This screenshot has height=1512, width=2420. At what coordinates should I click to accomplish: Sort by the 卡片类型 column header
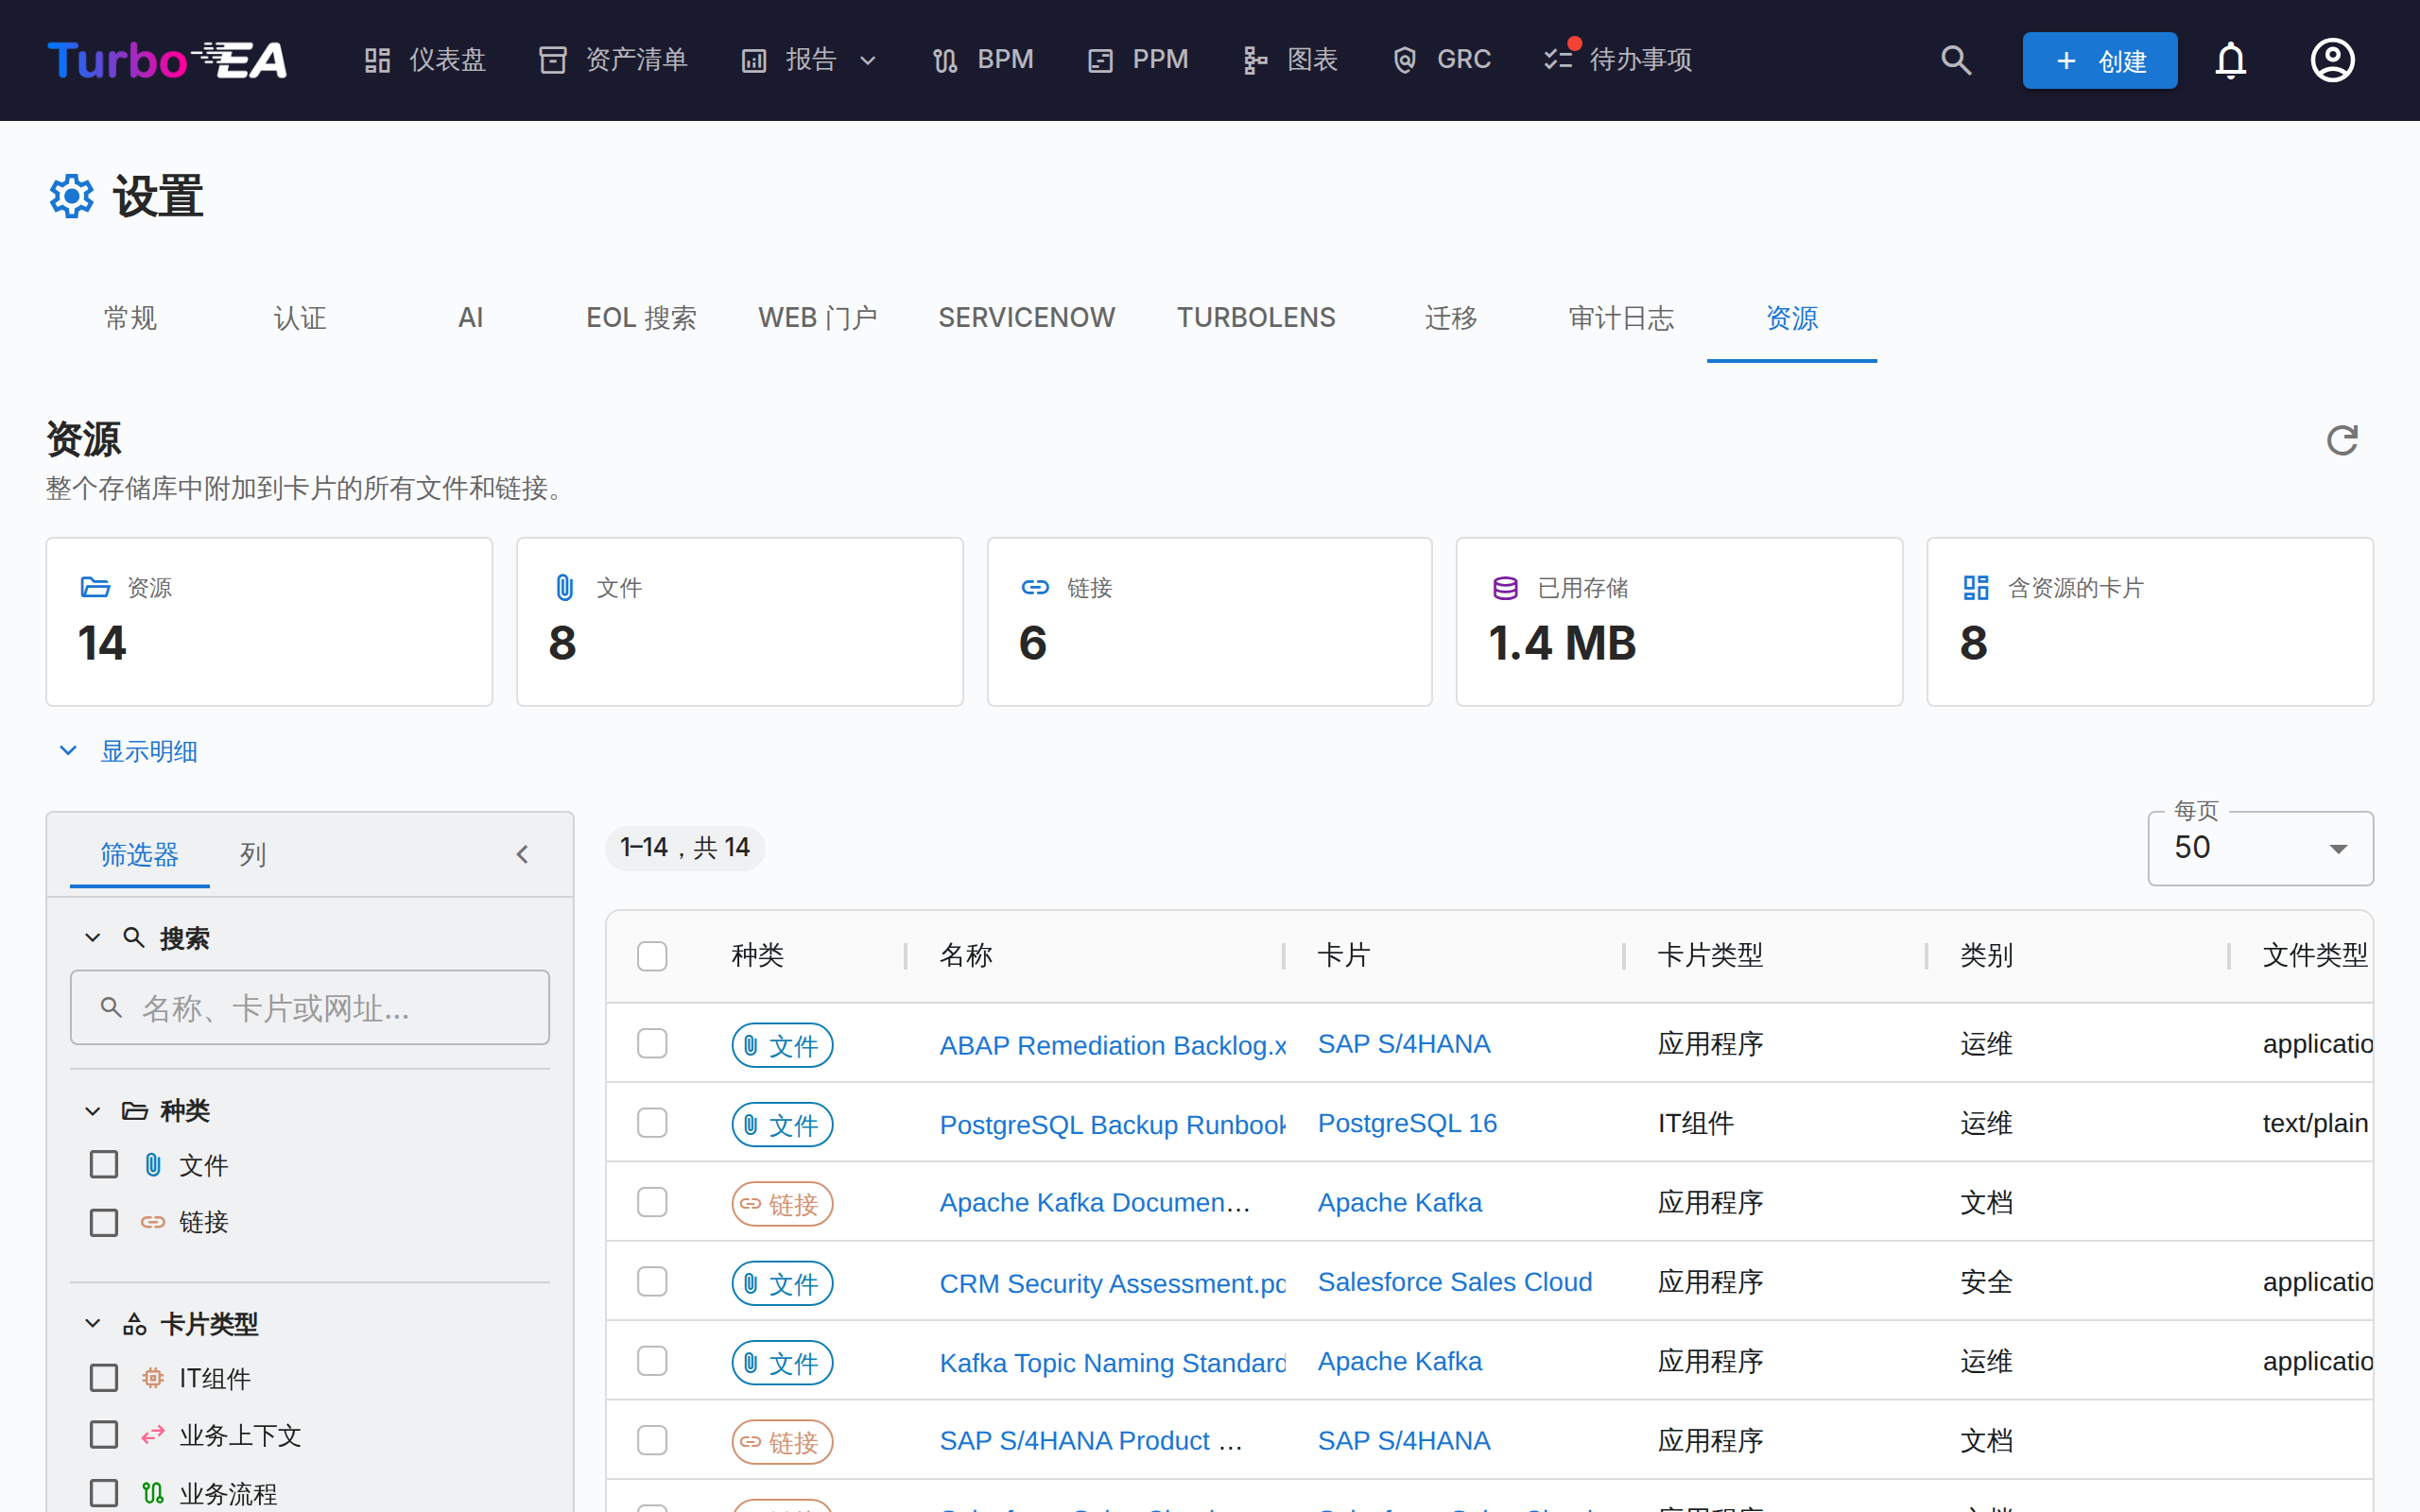pos(1710,956)
